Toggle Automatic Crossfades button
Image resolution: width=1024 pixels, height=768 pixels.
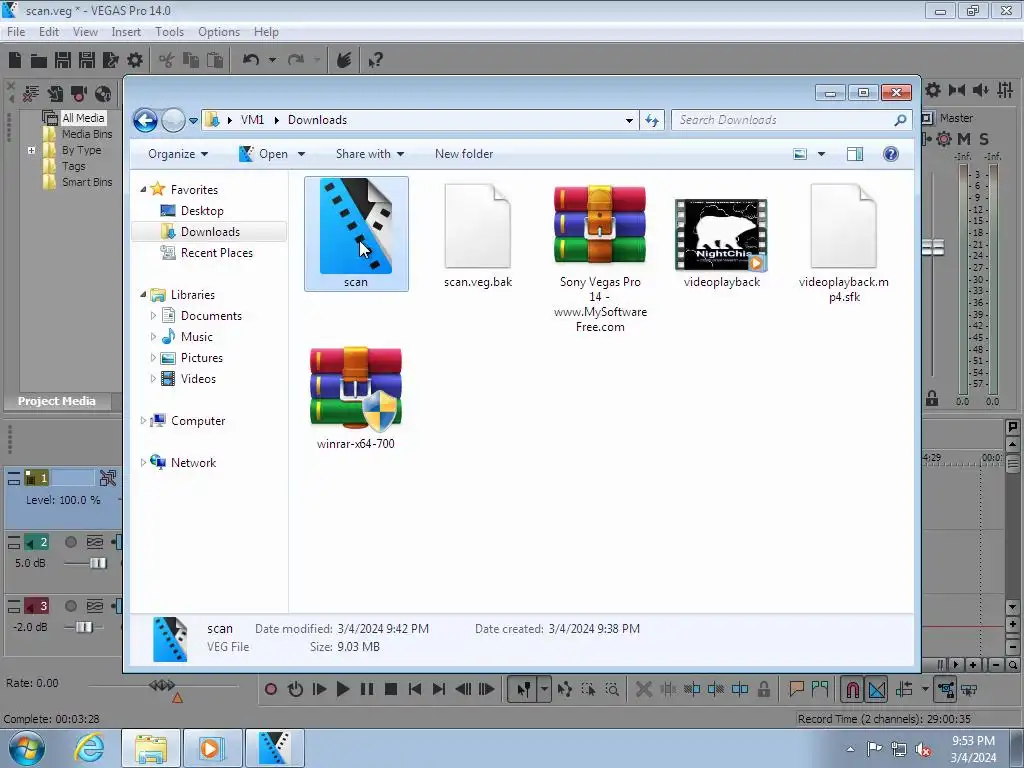click(x=877, y=689)
